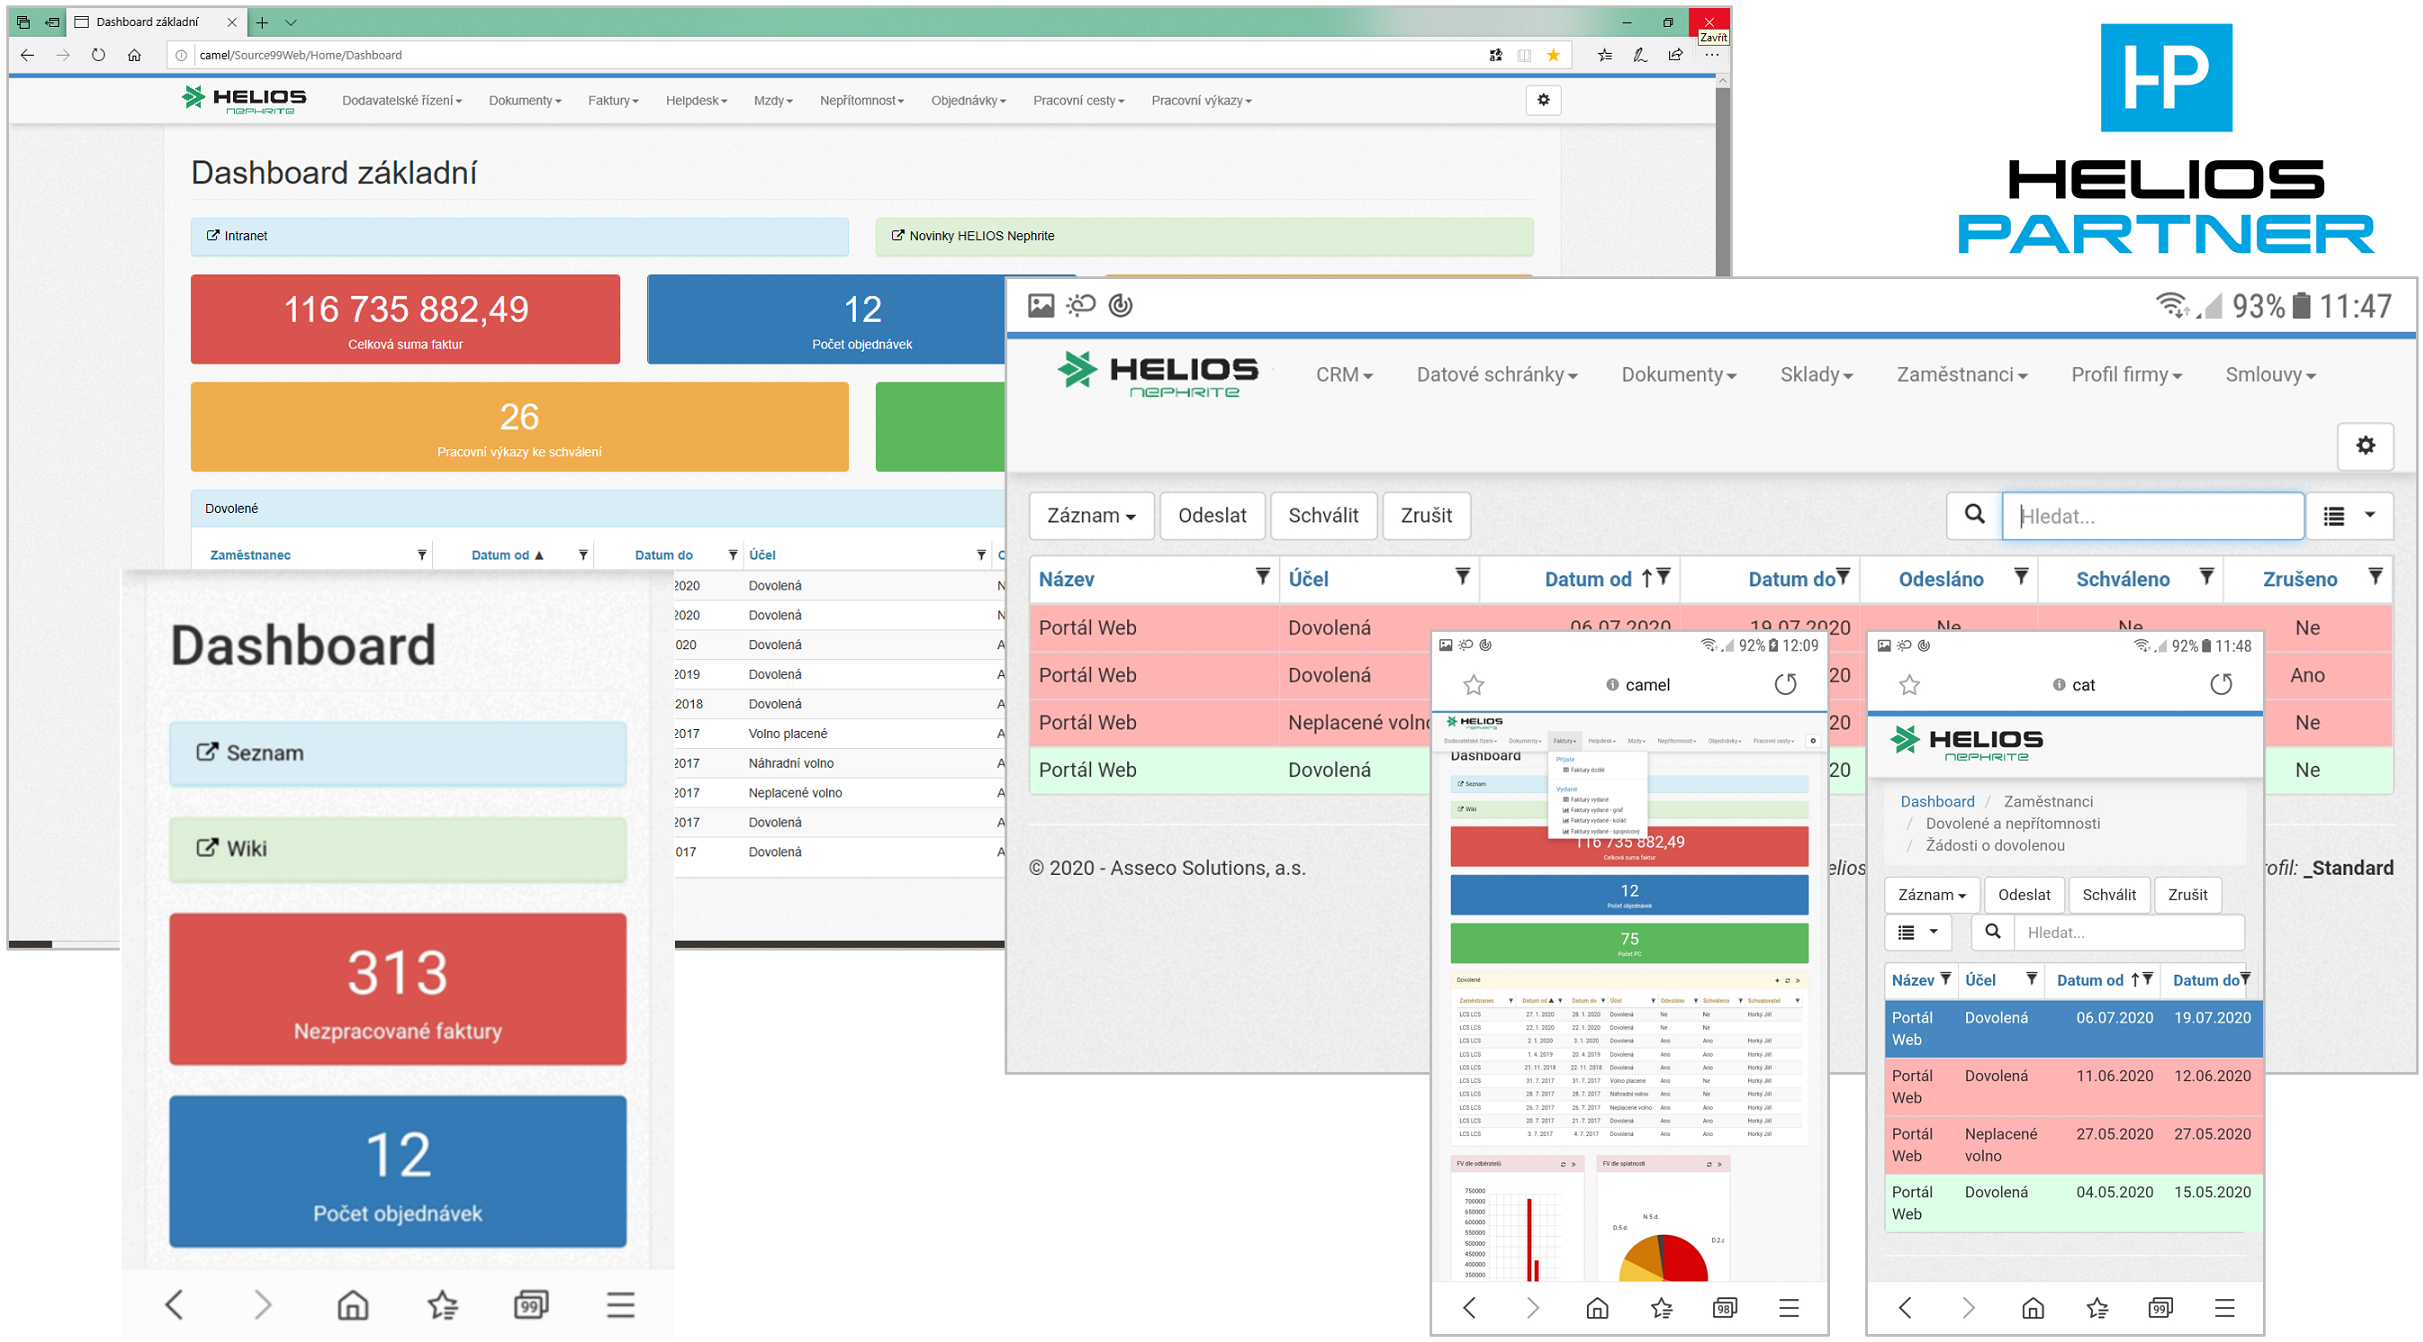2423x1342 pixels.
Task: Click the back arrow in desktop browser
Action: [28, 55]
